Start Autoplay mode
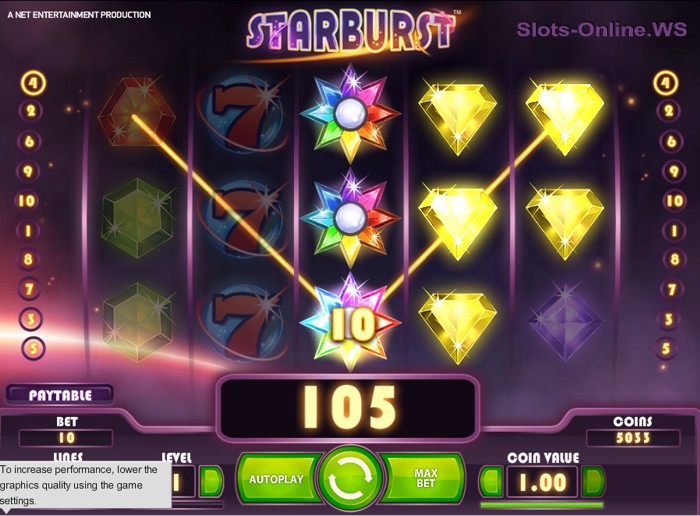This screenshot has width=700, height=516. (278, 479)
